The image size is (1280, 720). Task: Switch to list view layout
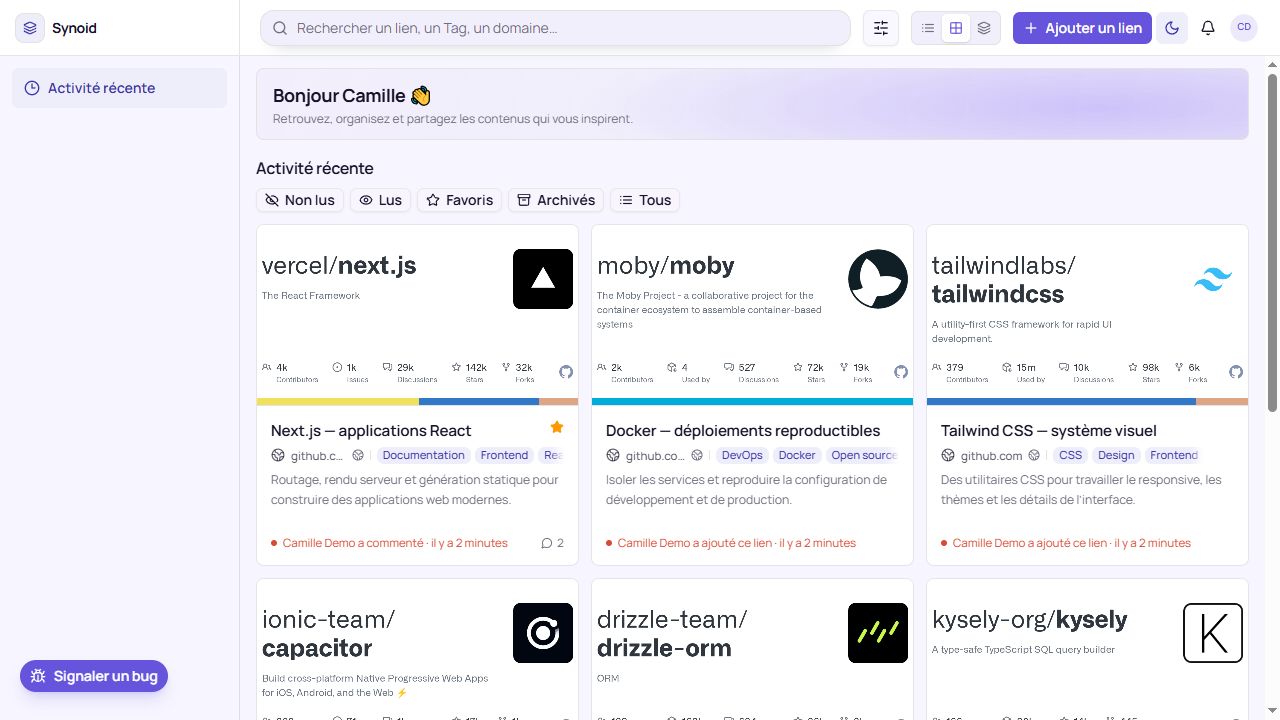(x=928, y=28)
